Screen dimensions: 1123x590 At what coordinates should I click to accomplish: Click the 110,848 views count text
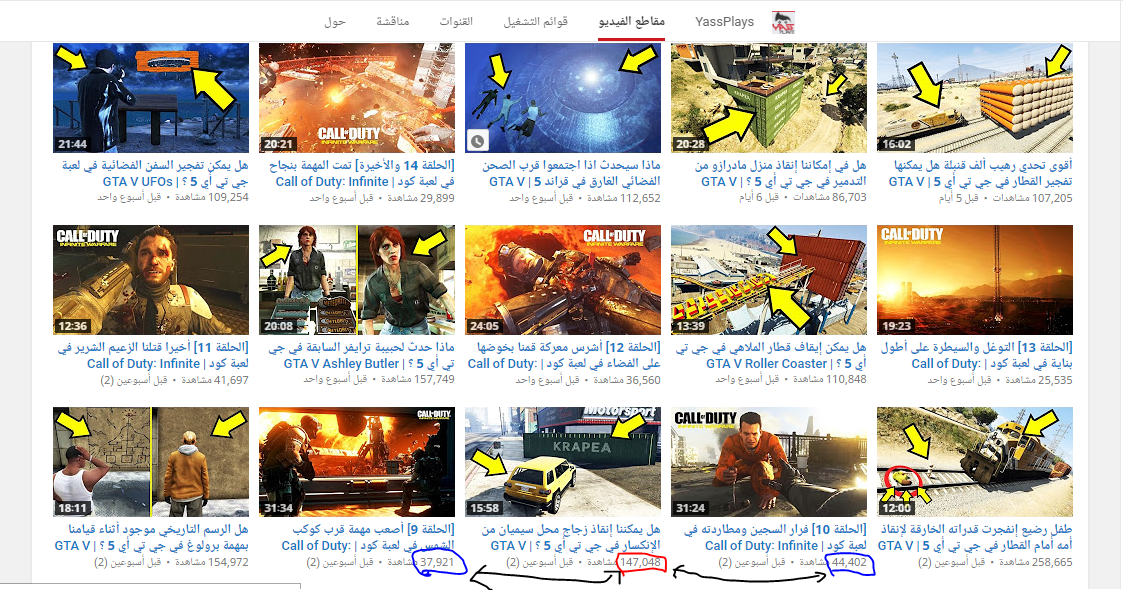pyautogui.click(x=829, y=379)
